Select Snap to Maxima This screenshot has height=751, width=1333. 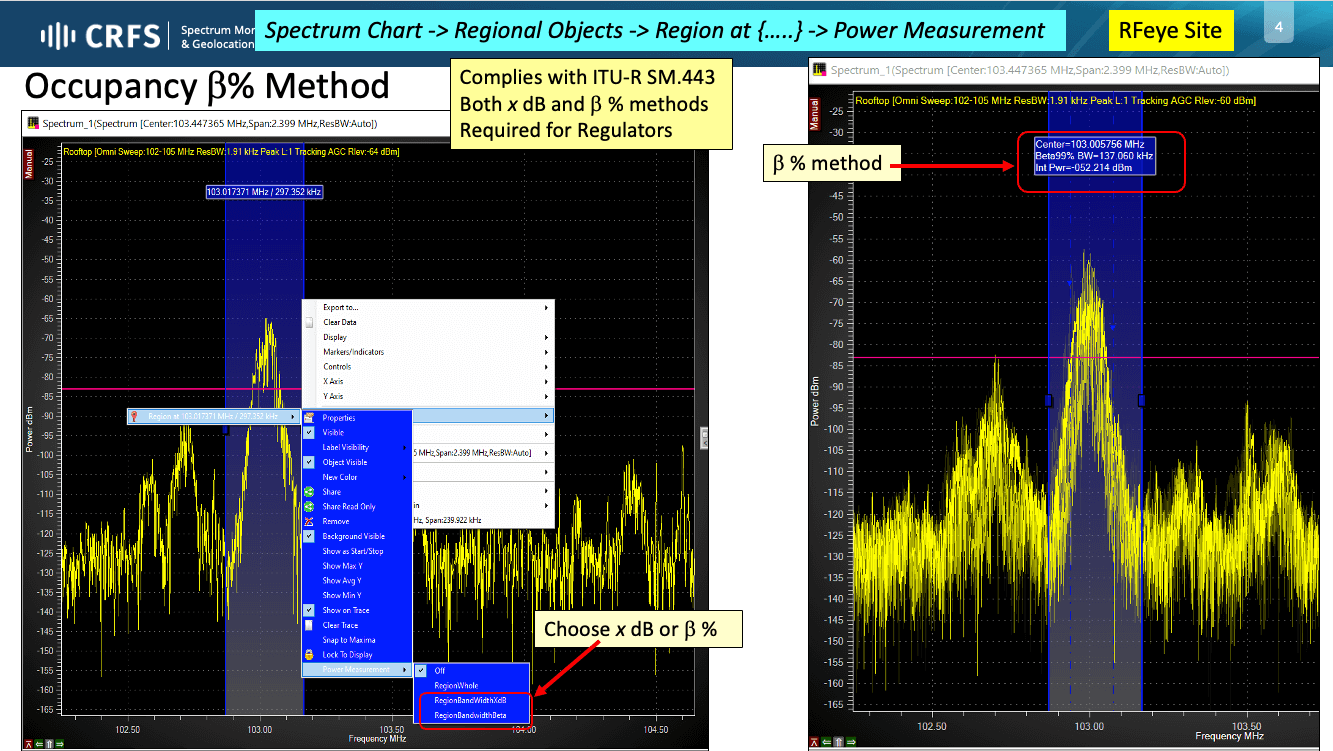pos(356,640)
